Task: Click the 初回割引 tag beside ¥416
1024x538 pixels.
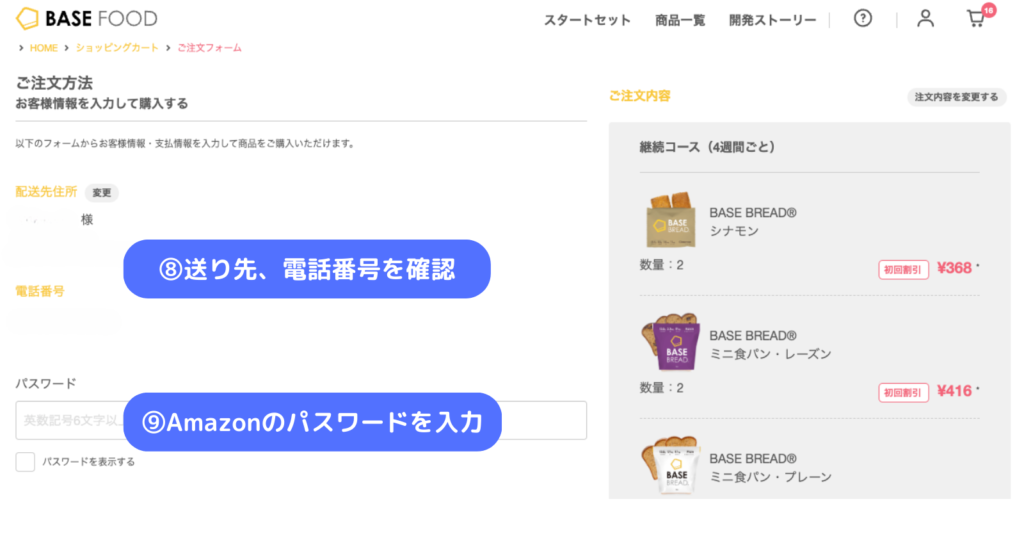Action: pyautogui.click(x=903, y=392)
